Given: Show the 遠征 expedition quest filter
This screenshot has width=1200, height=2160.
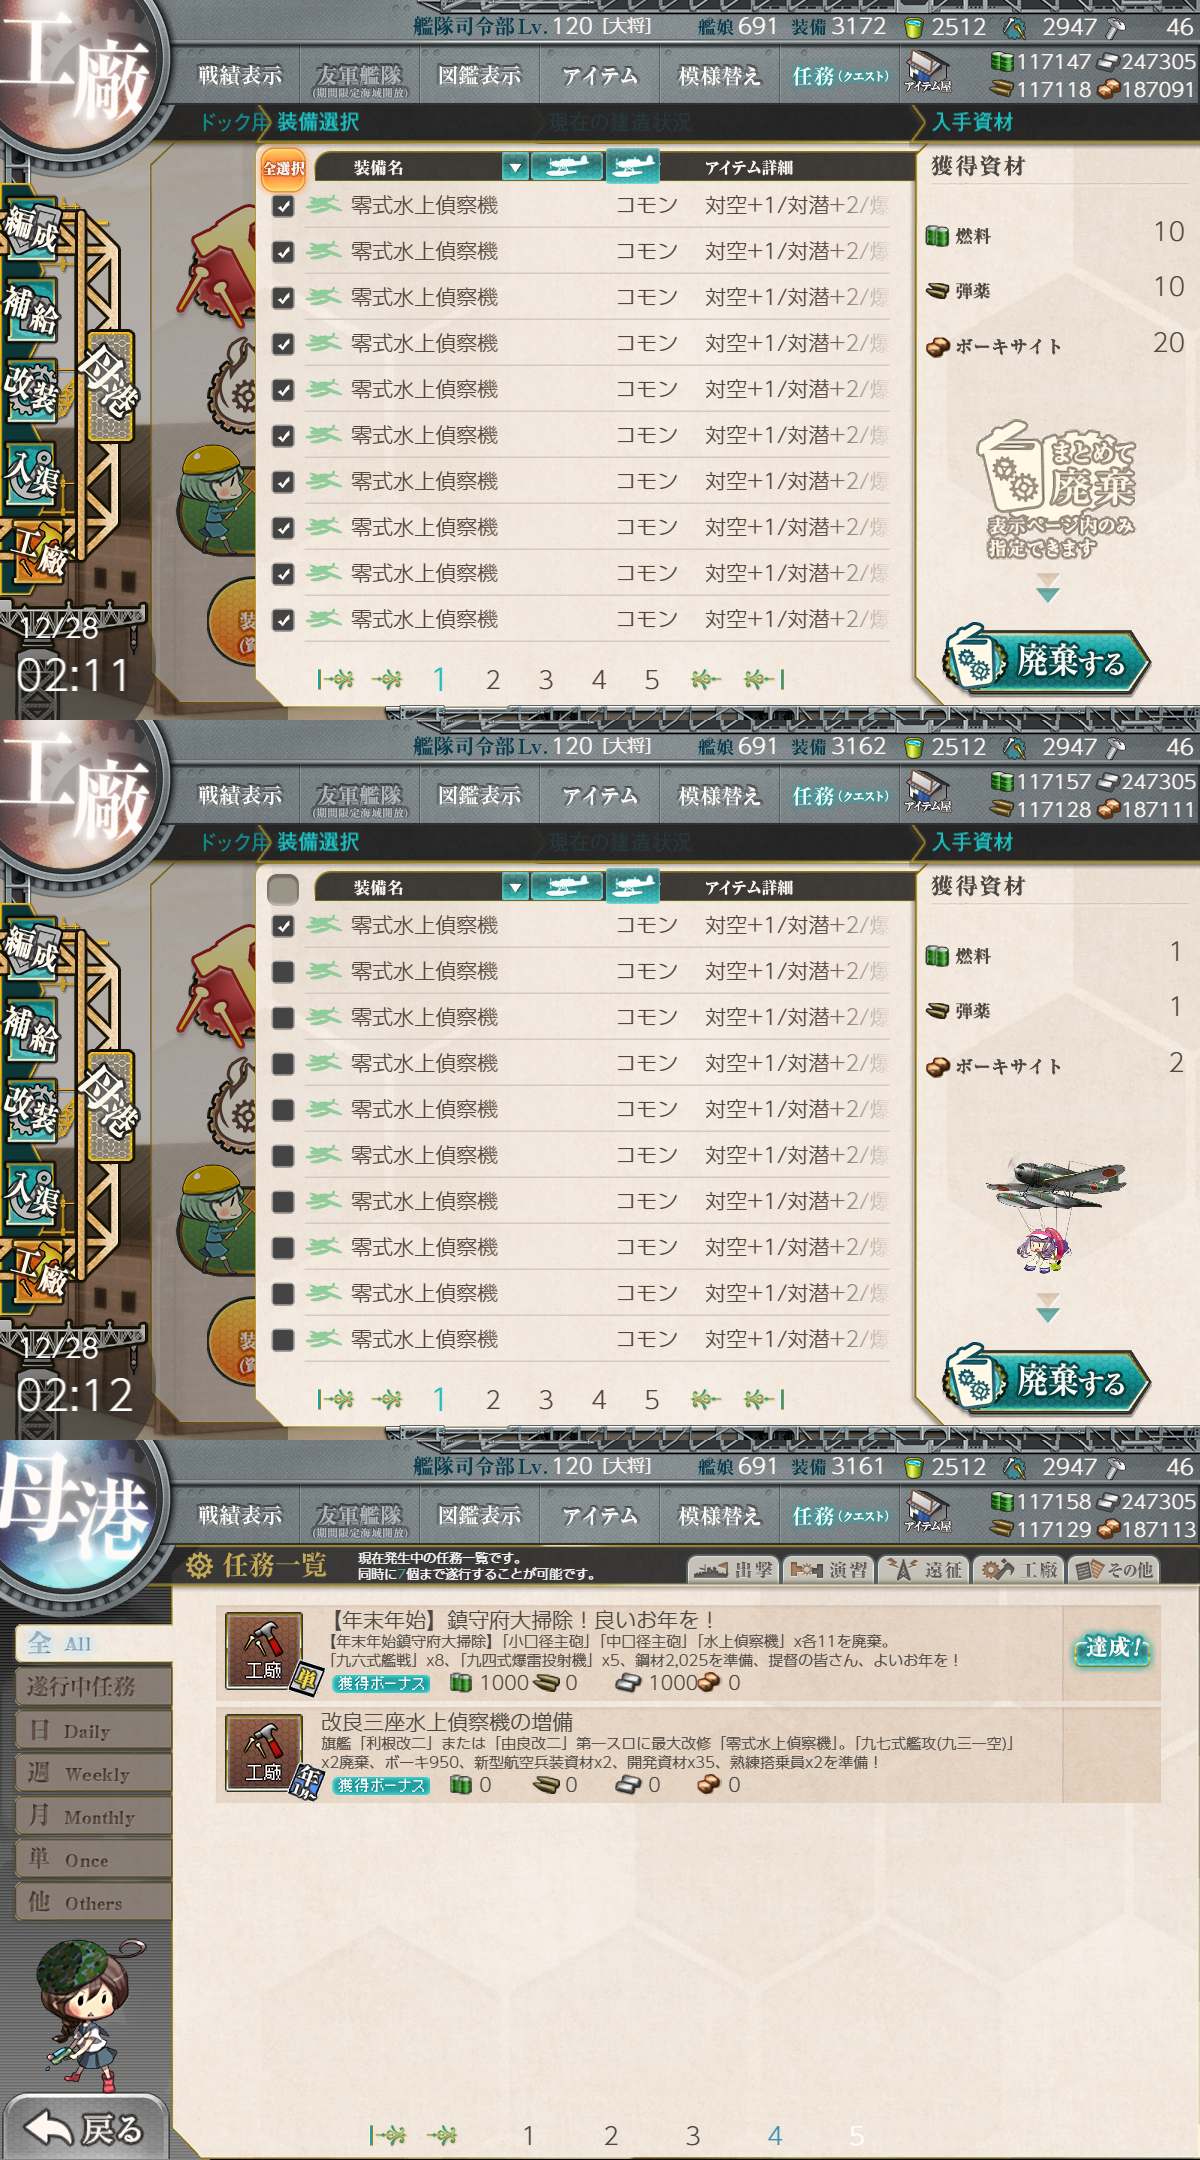Looking at the screenshot, I should pyautogui.click(x=923, y=1569).
